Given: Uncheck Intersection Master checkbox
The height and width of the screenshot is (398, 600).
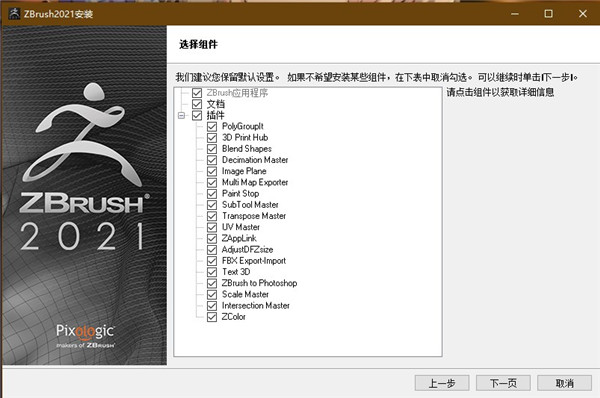Looking at the screenshot, I should pos(212,306).
